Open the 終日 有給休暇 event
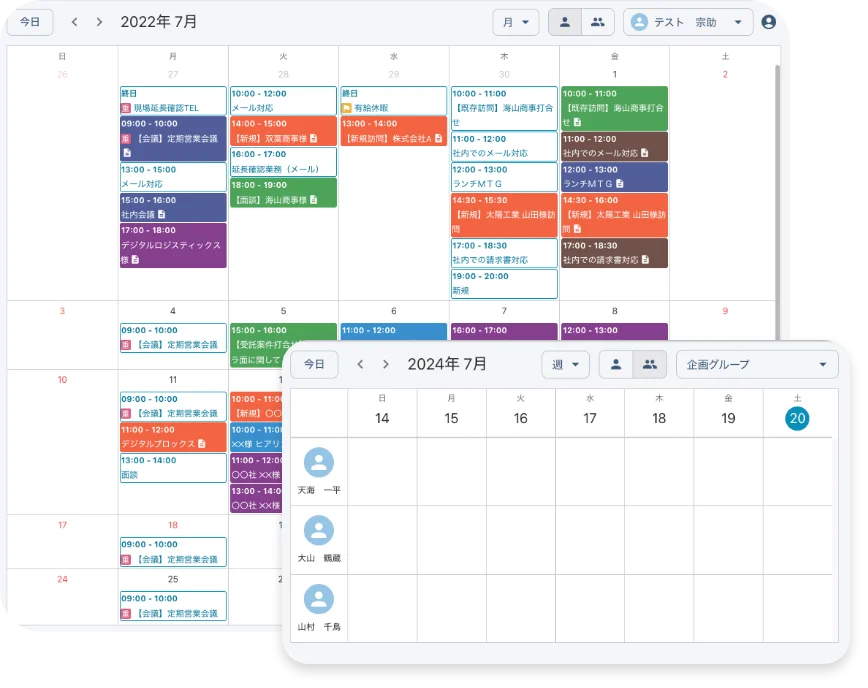Screen dimensions: 868x688 click(x=394, y=100)
